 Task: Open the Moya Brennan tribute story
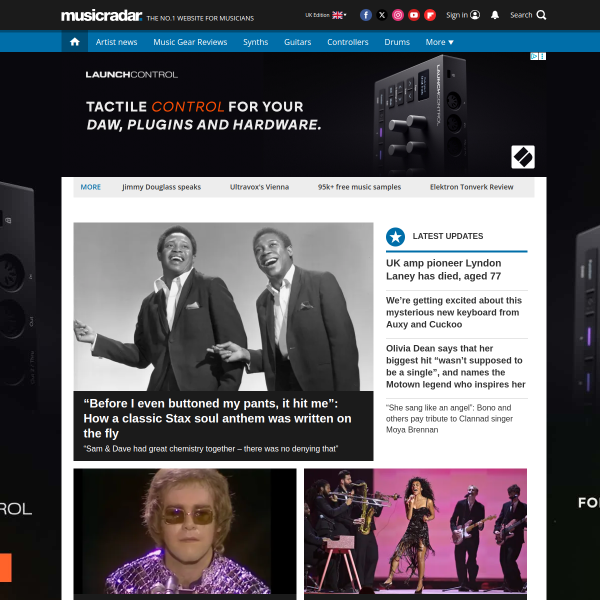tap(449, 419)
